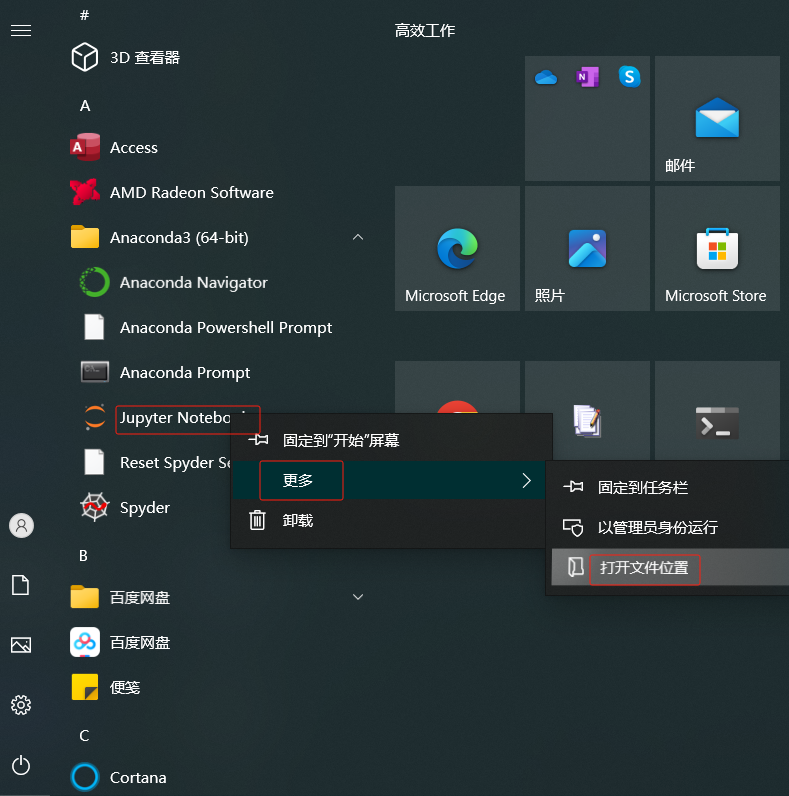This screenshot has height=796, width=789.
Task: Click the A section letter header
Action: point(85,106)
